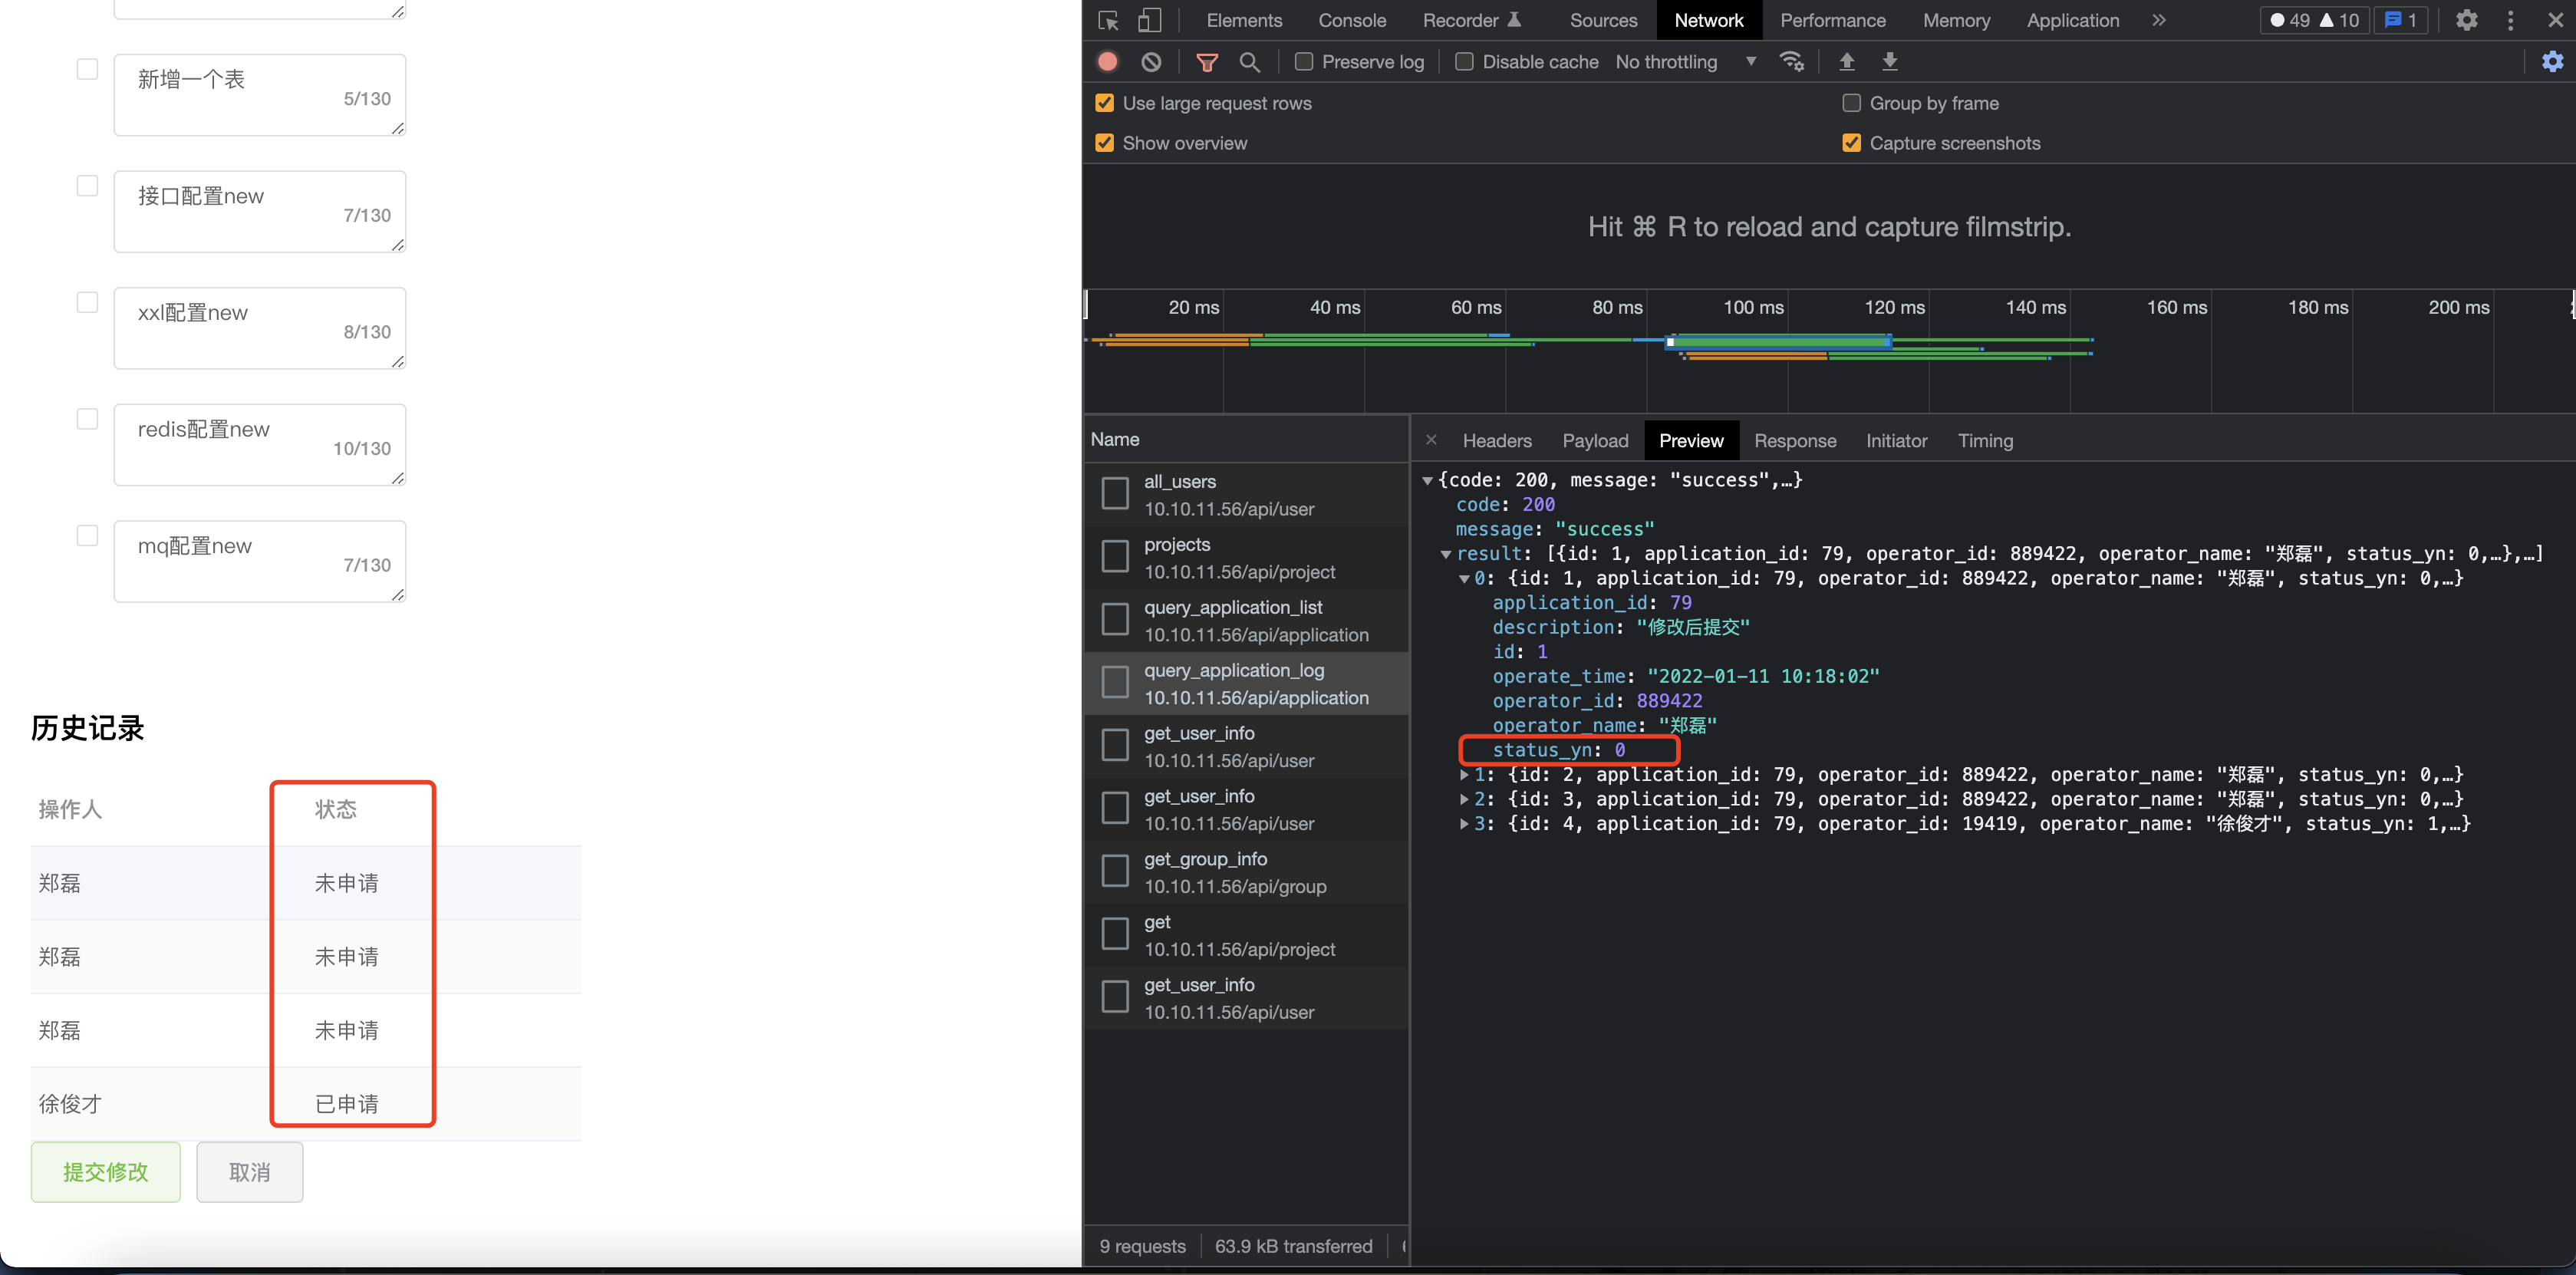The height and width of the screenshot is (1275, 2576).
Task: Open the No throttling dropdown
Action: click(1686, 62)
